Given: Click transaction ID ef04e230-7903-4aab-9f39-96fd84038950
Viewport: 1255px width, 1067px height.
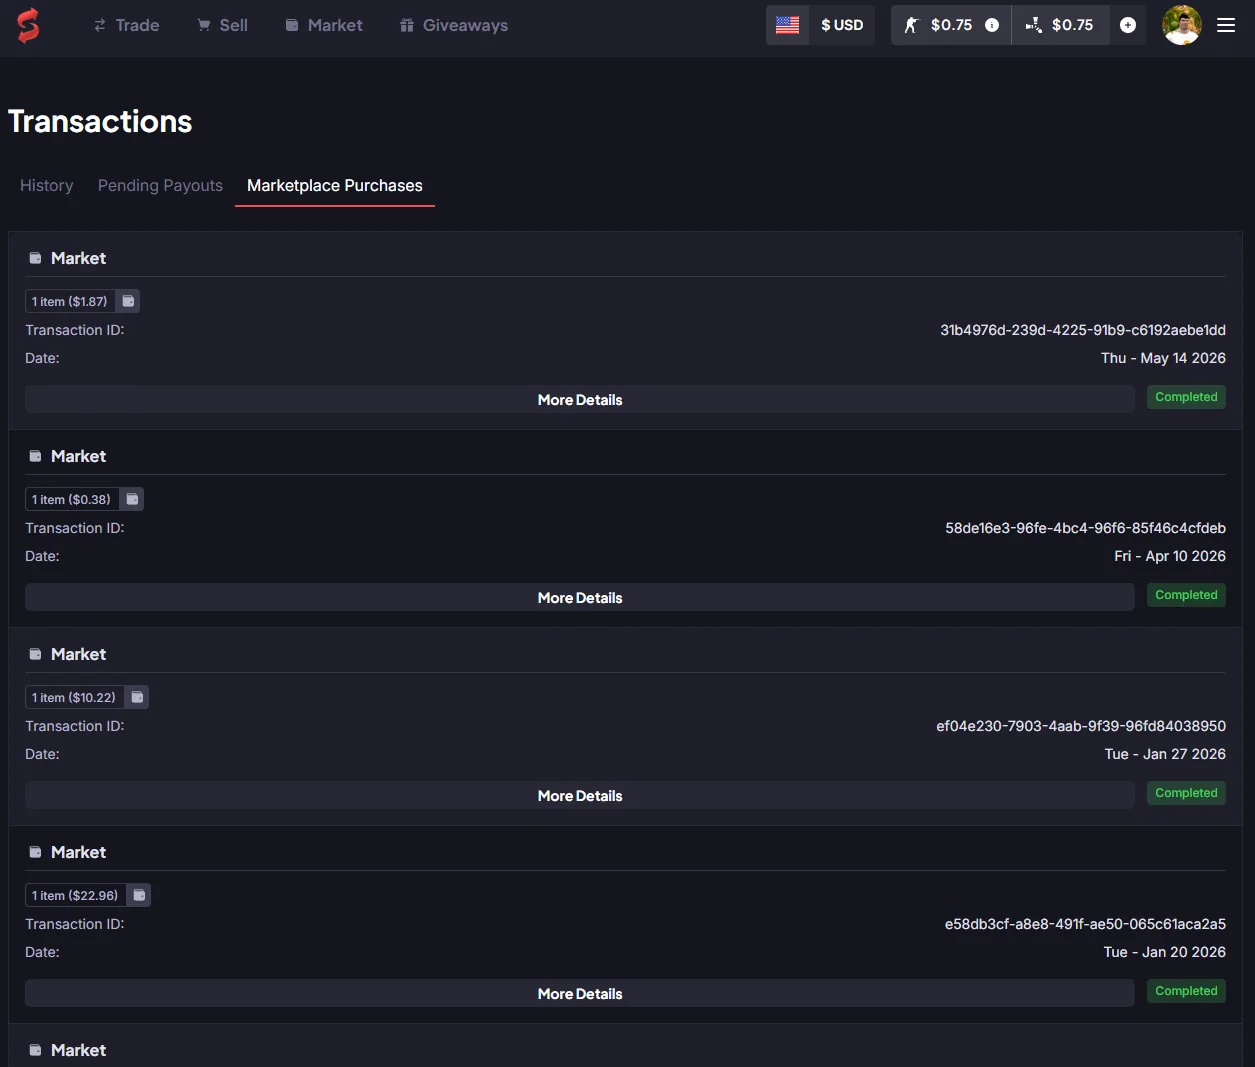Looking at the screenshot, I should pos(1081,726).
